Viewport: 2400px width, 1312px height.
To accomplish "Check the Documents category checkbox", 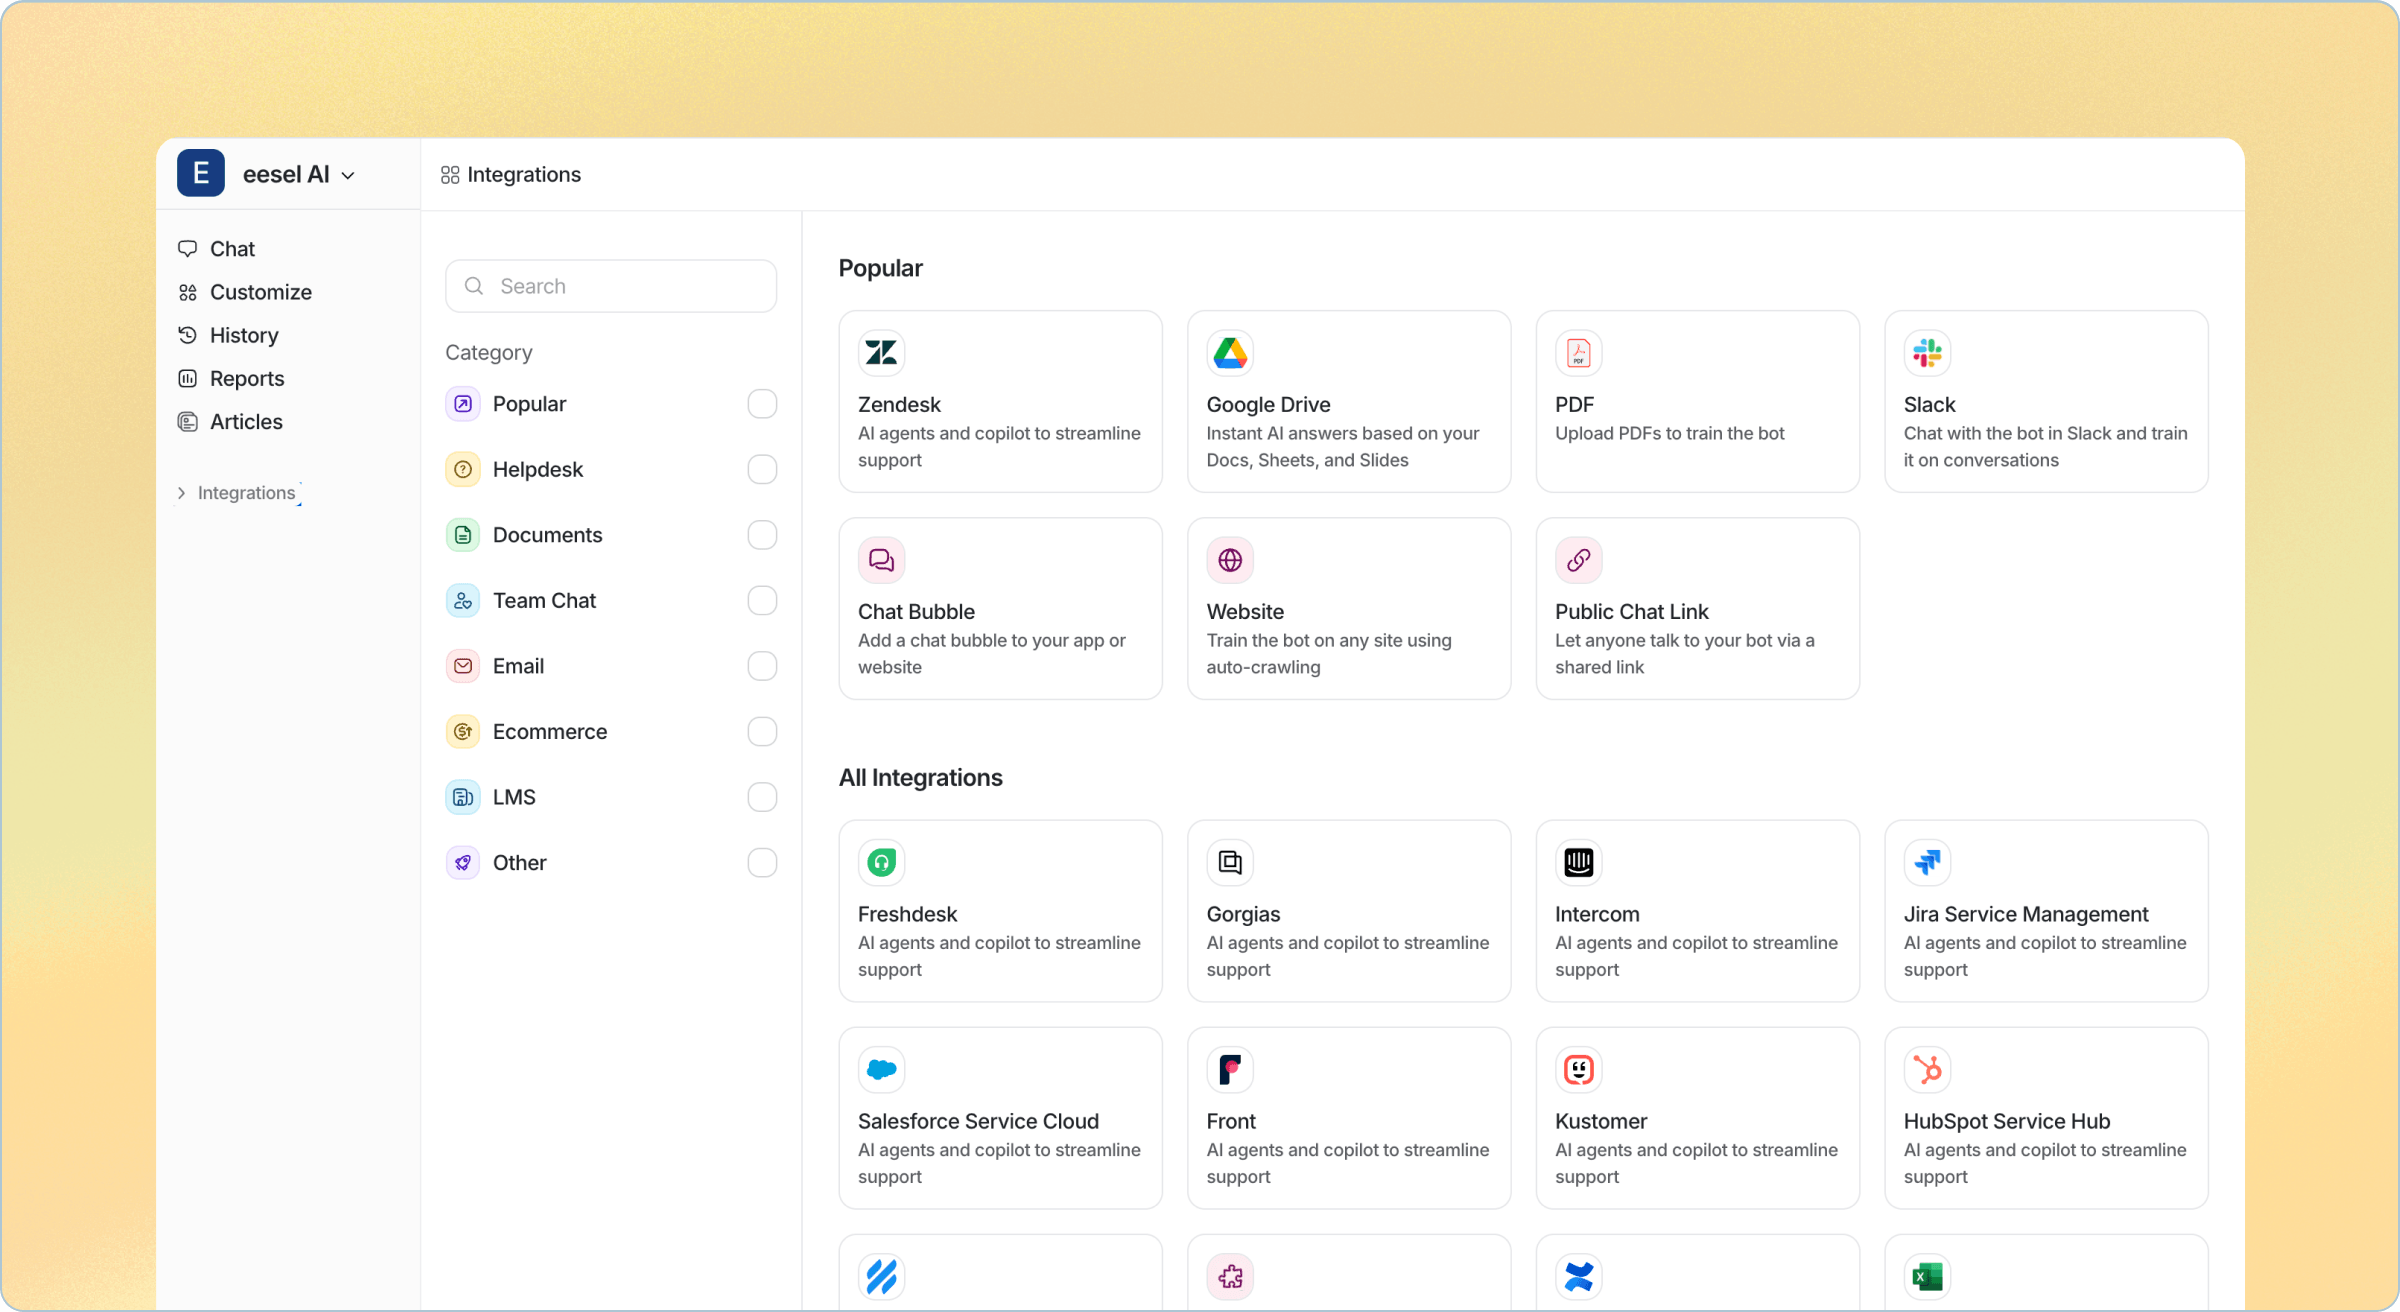I will pyautogui.click(x=762, y=535).
